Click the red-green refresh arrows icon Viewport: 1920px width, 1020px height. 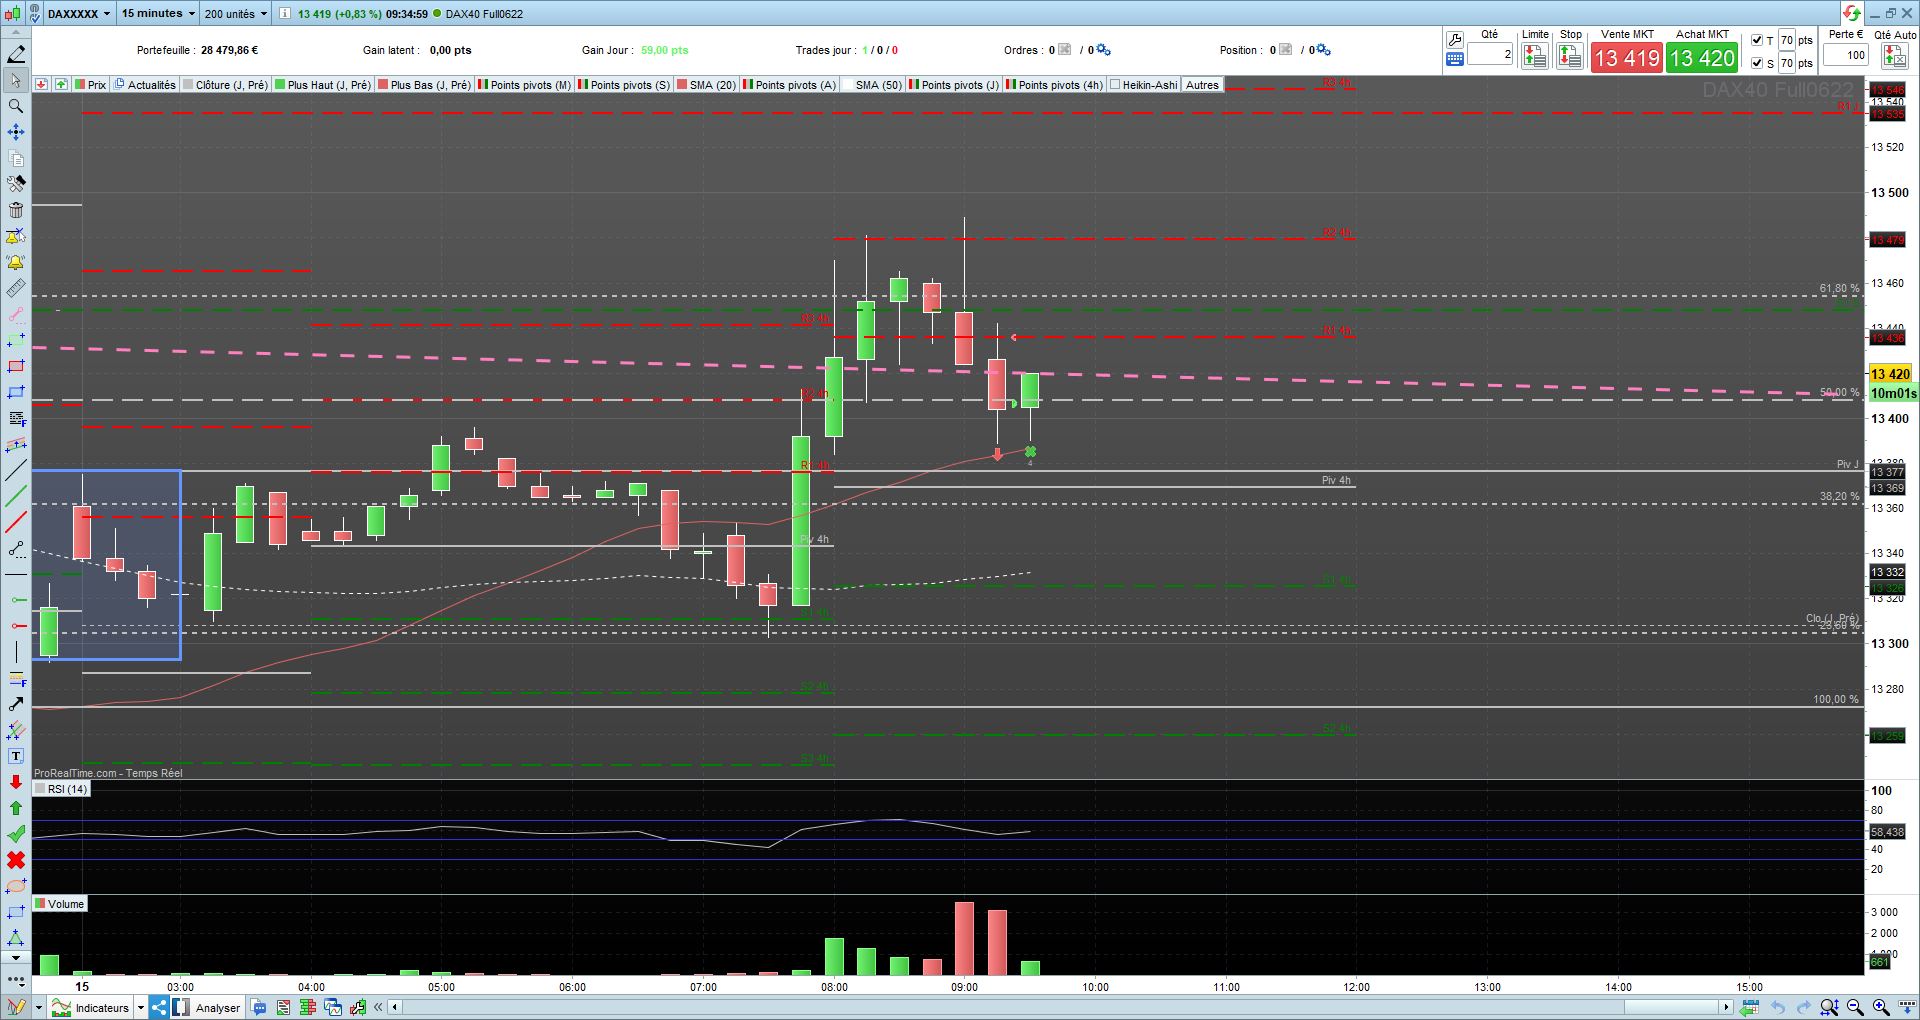coord(1852,13)
